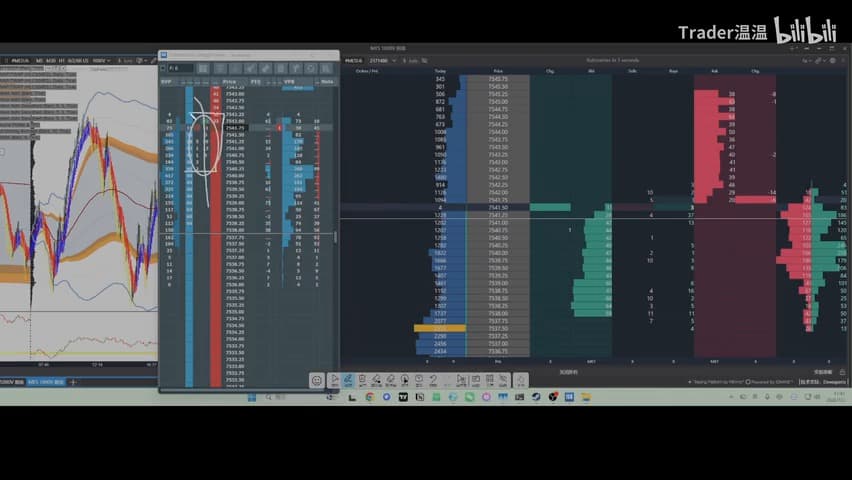Screen dimensions: 852x480
Task: Click the link icon in right DOM window
Action: click(819, 60)
